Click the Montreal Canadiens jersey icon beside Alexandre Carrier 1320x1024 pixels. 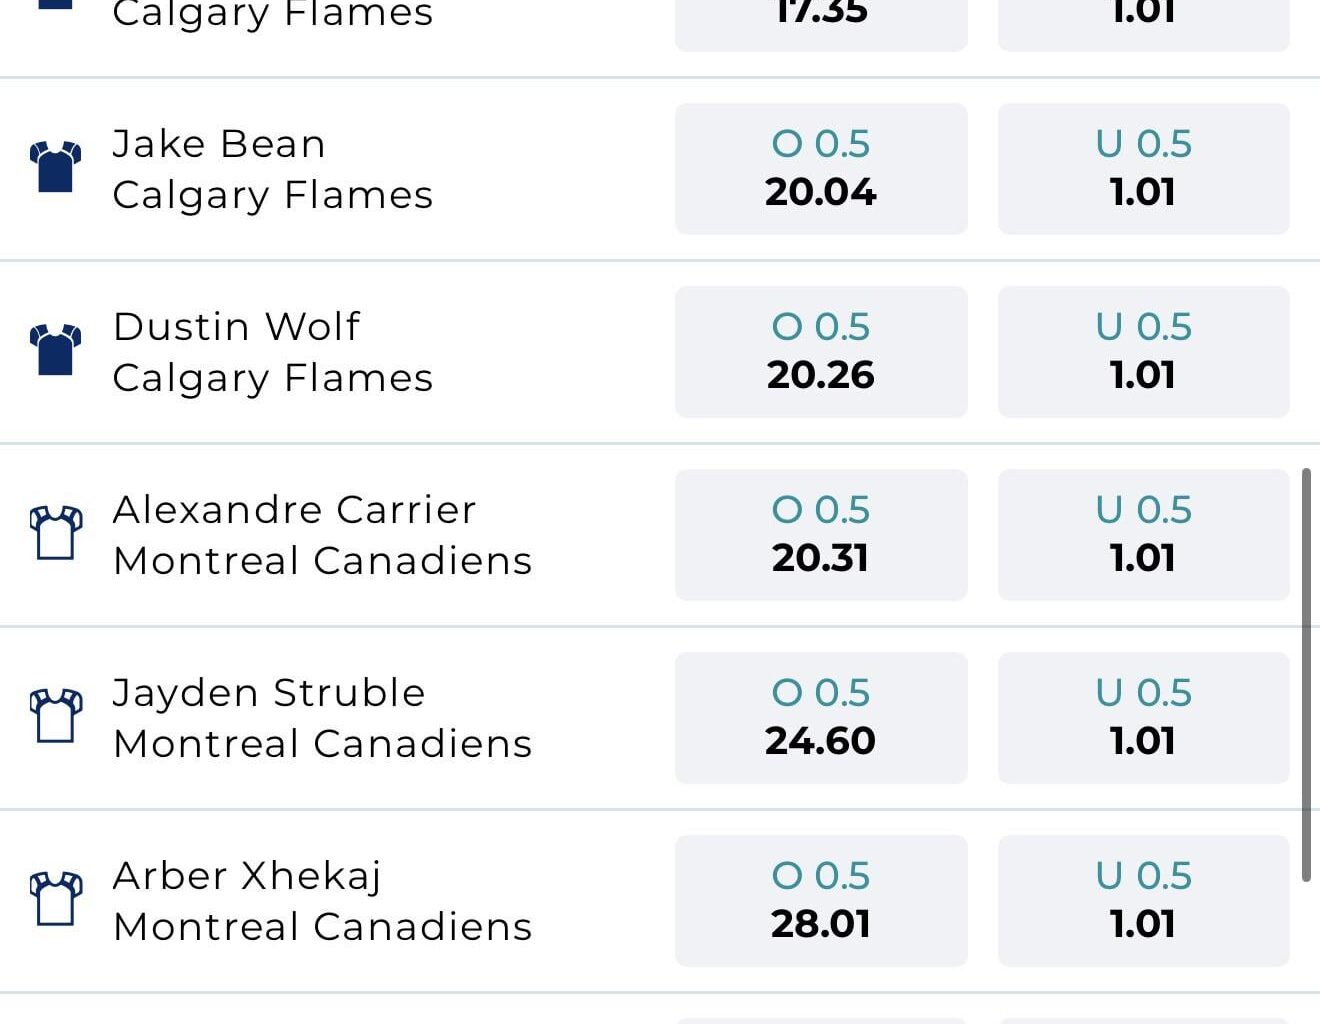click(55, 532)
